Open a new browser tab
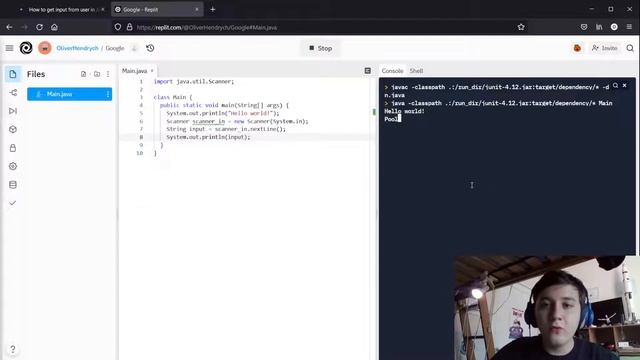Screen dimensions: 640x360 (213, 9)
